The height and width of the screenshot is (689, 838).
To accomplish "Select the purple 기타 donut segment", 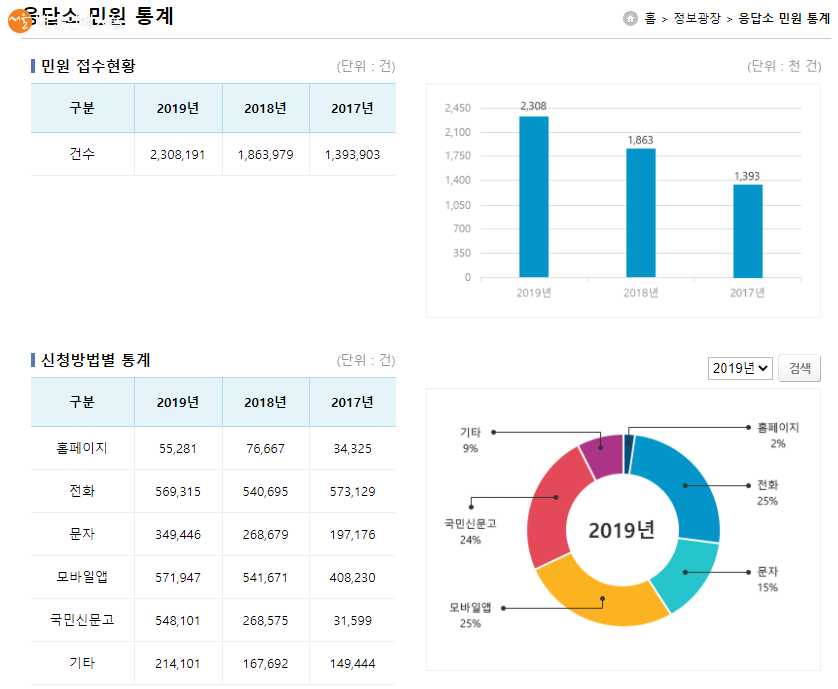I will coord(602,455).
